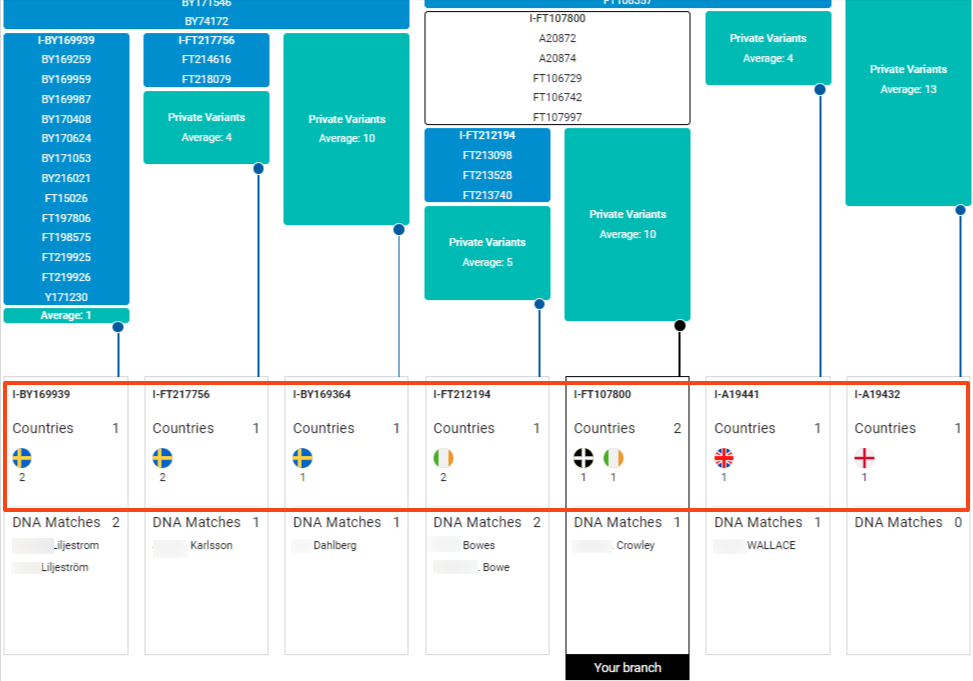Open the I-A19432 branch card title
Viewport: 973px width, 681px height.
(877, 394)
